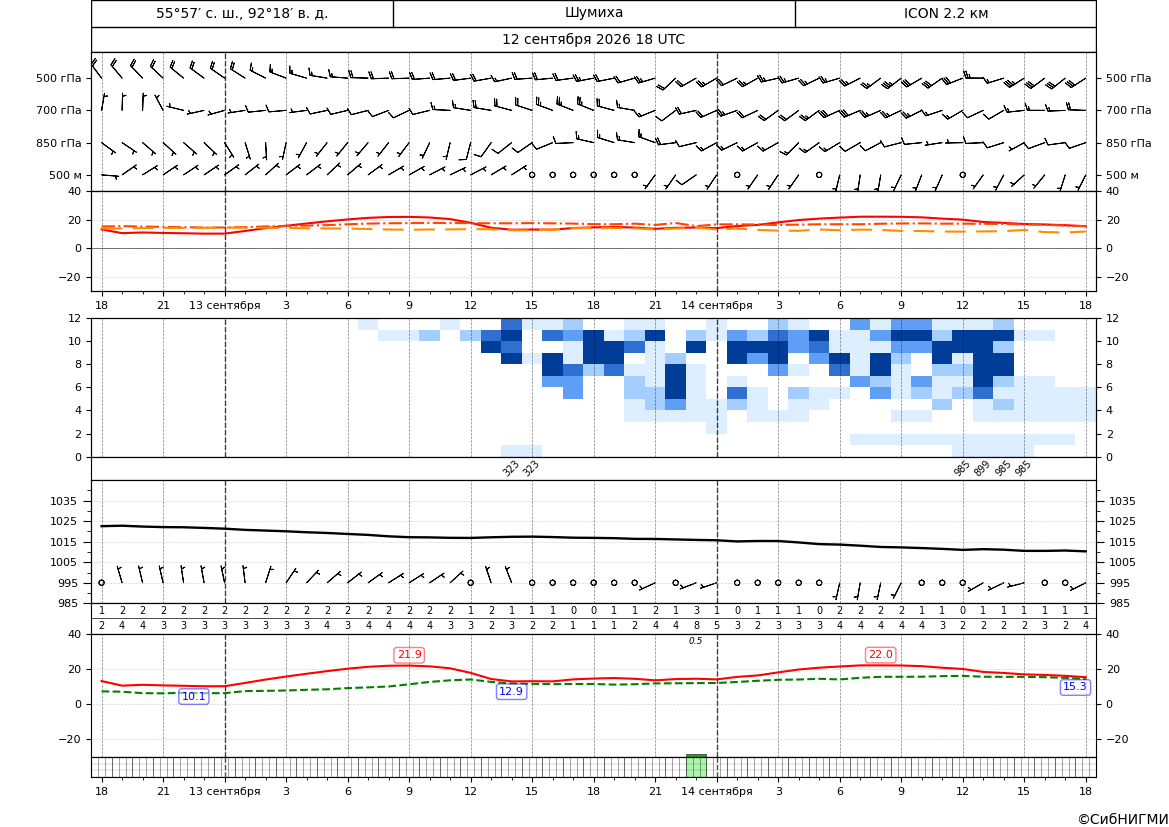1169x827 pixels.
Task: Select 14 сентября on the bottom time axis
Action: [x=717, y=791]
